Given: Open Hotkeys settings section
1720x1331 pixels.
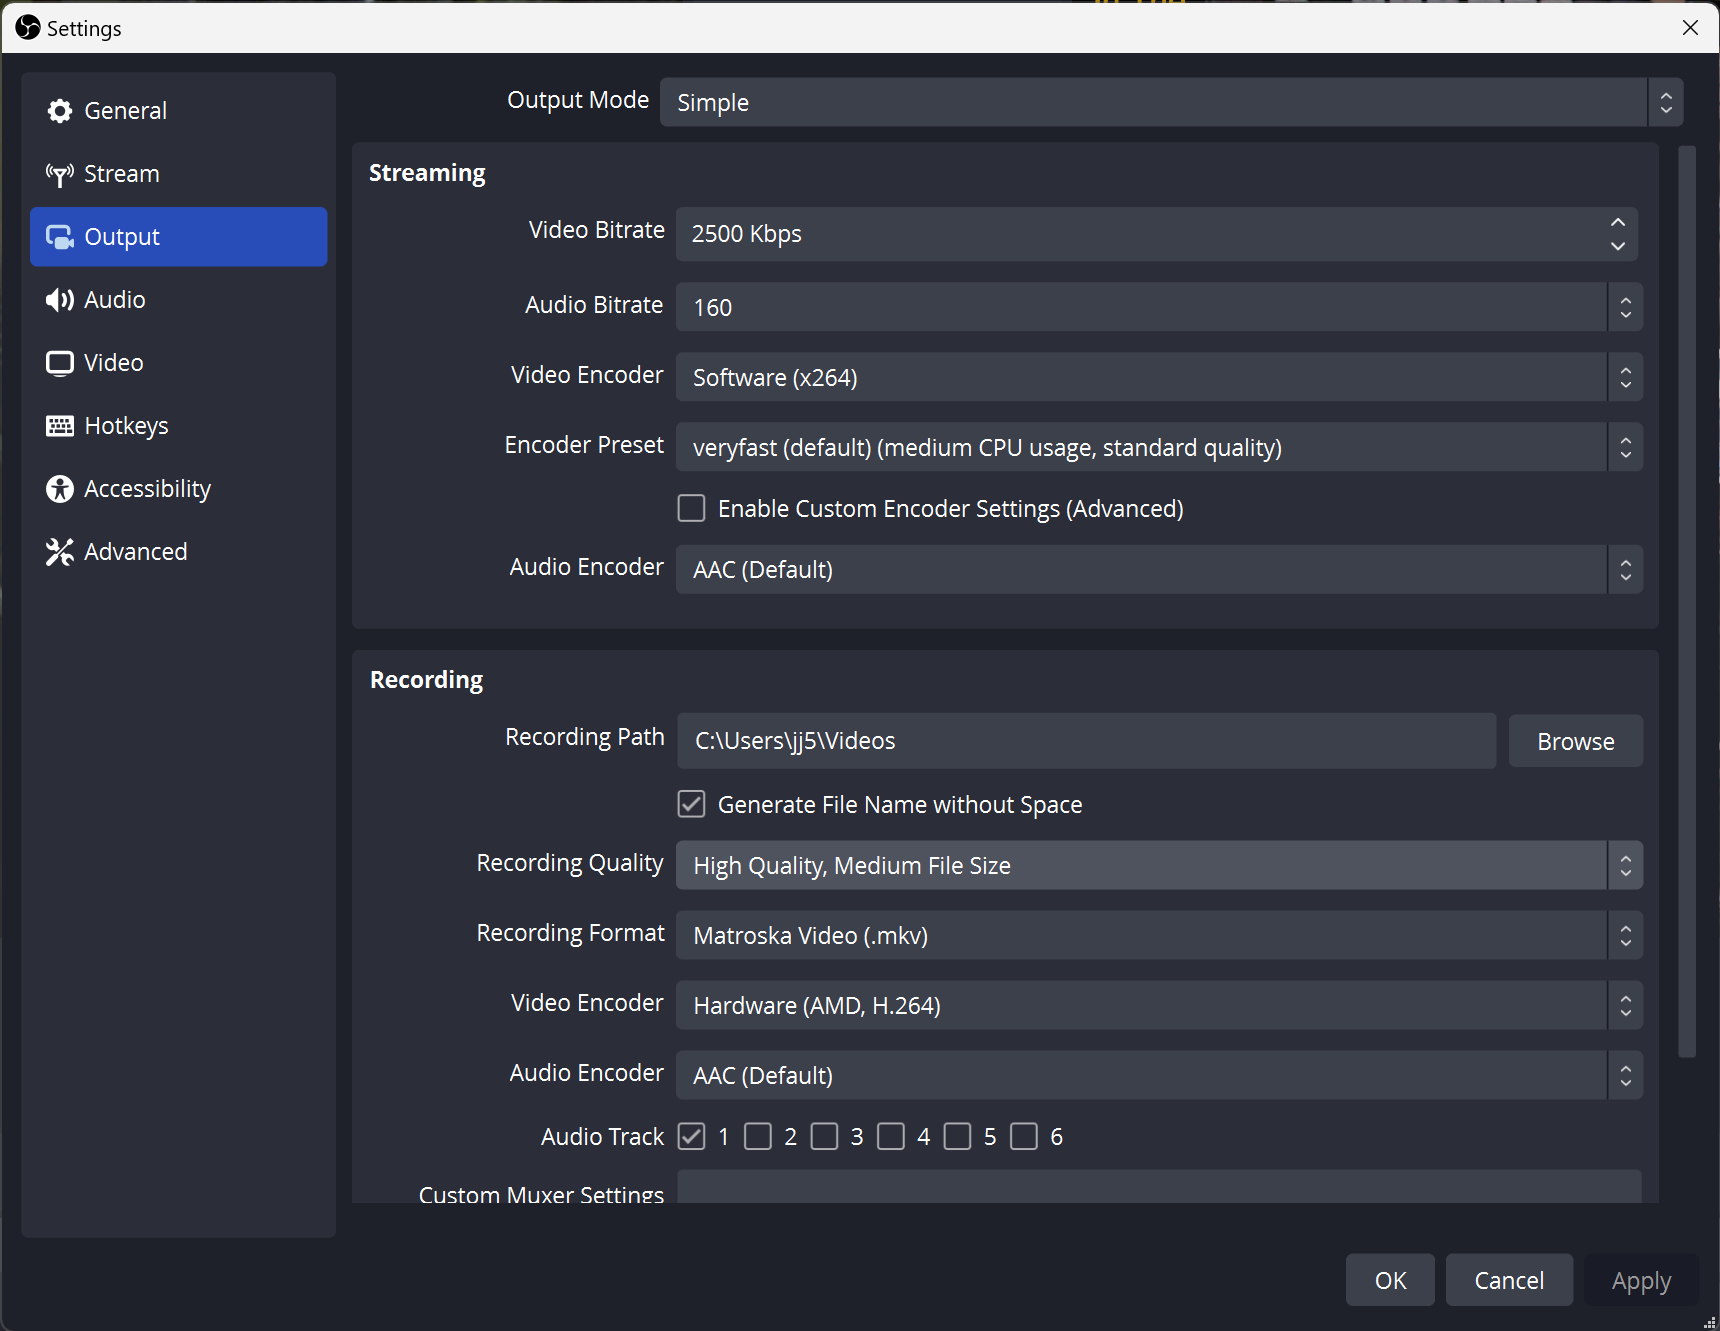Looking at the screenshot, I should [x=179, y=426].
